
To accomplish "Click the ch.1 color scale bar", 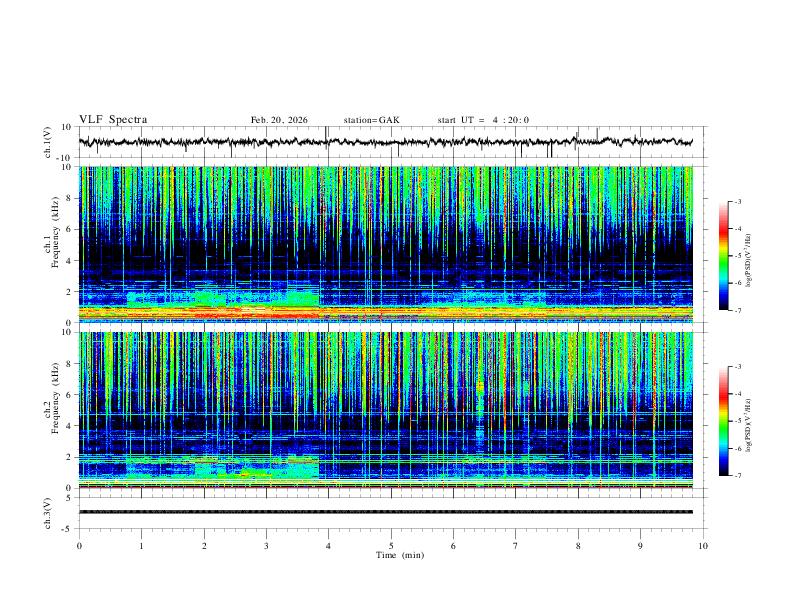I will pos(724,256).
